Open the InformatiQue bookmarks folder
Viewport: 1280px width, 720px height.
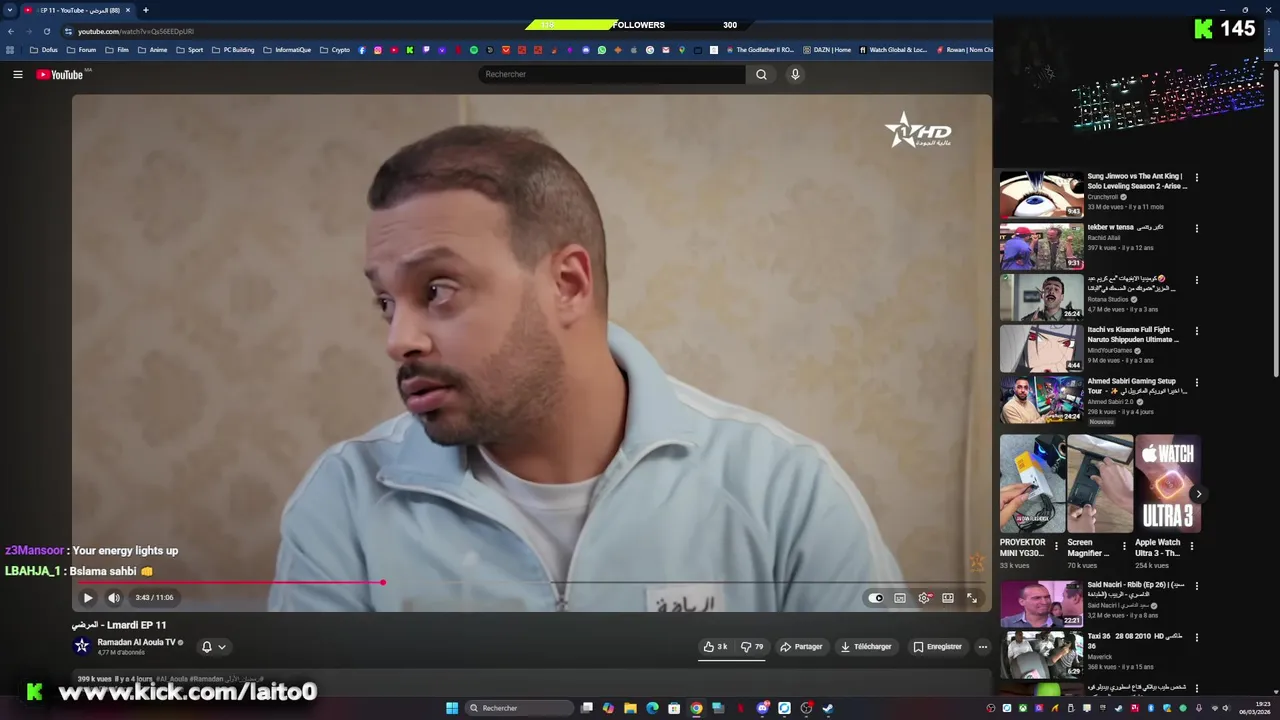tap(287, 50)
